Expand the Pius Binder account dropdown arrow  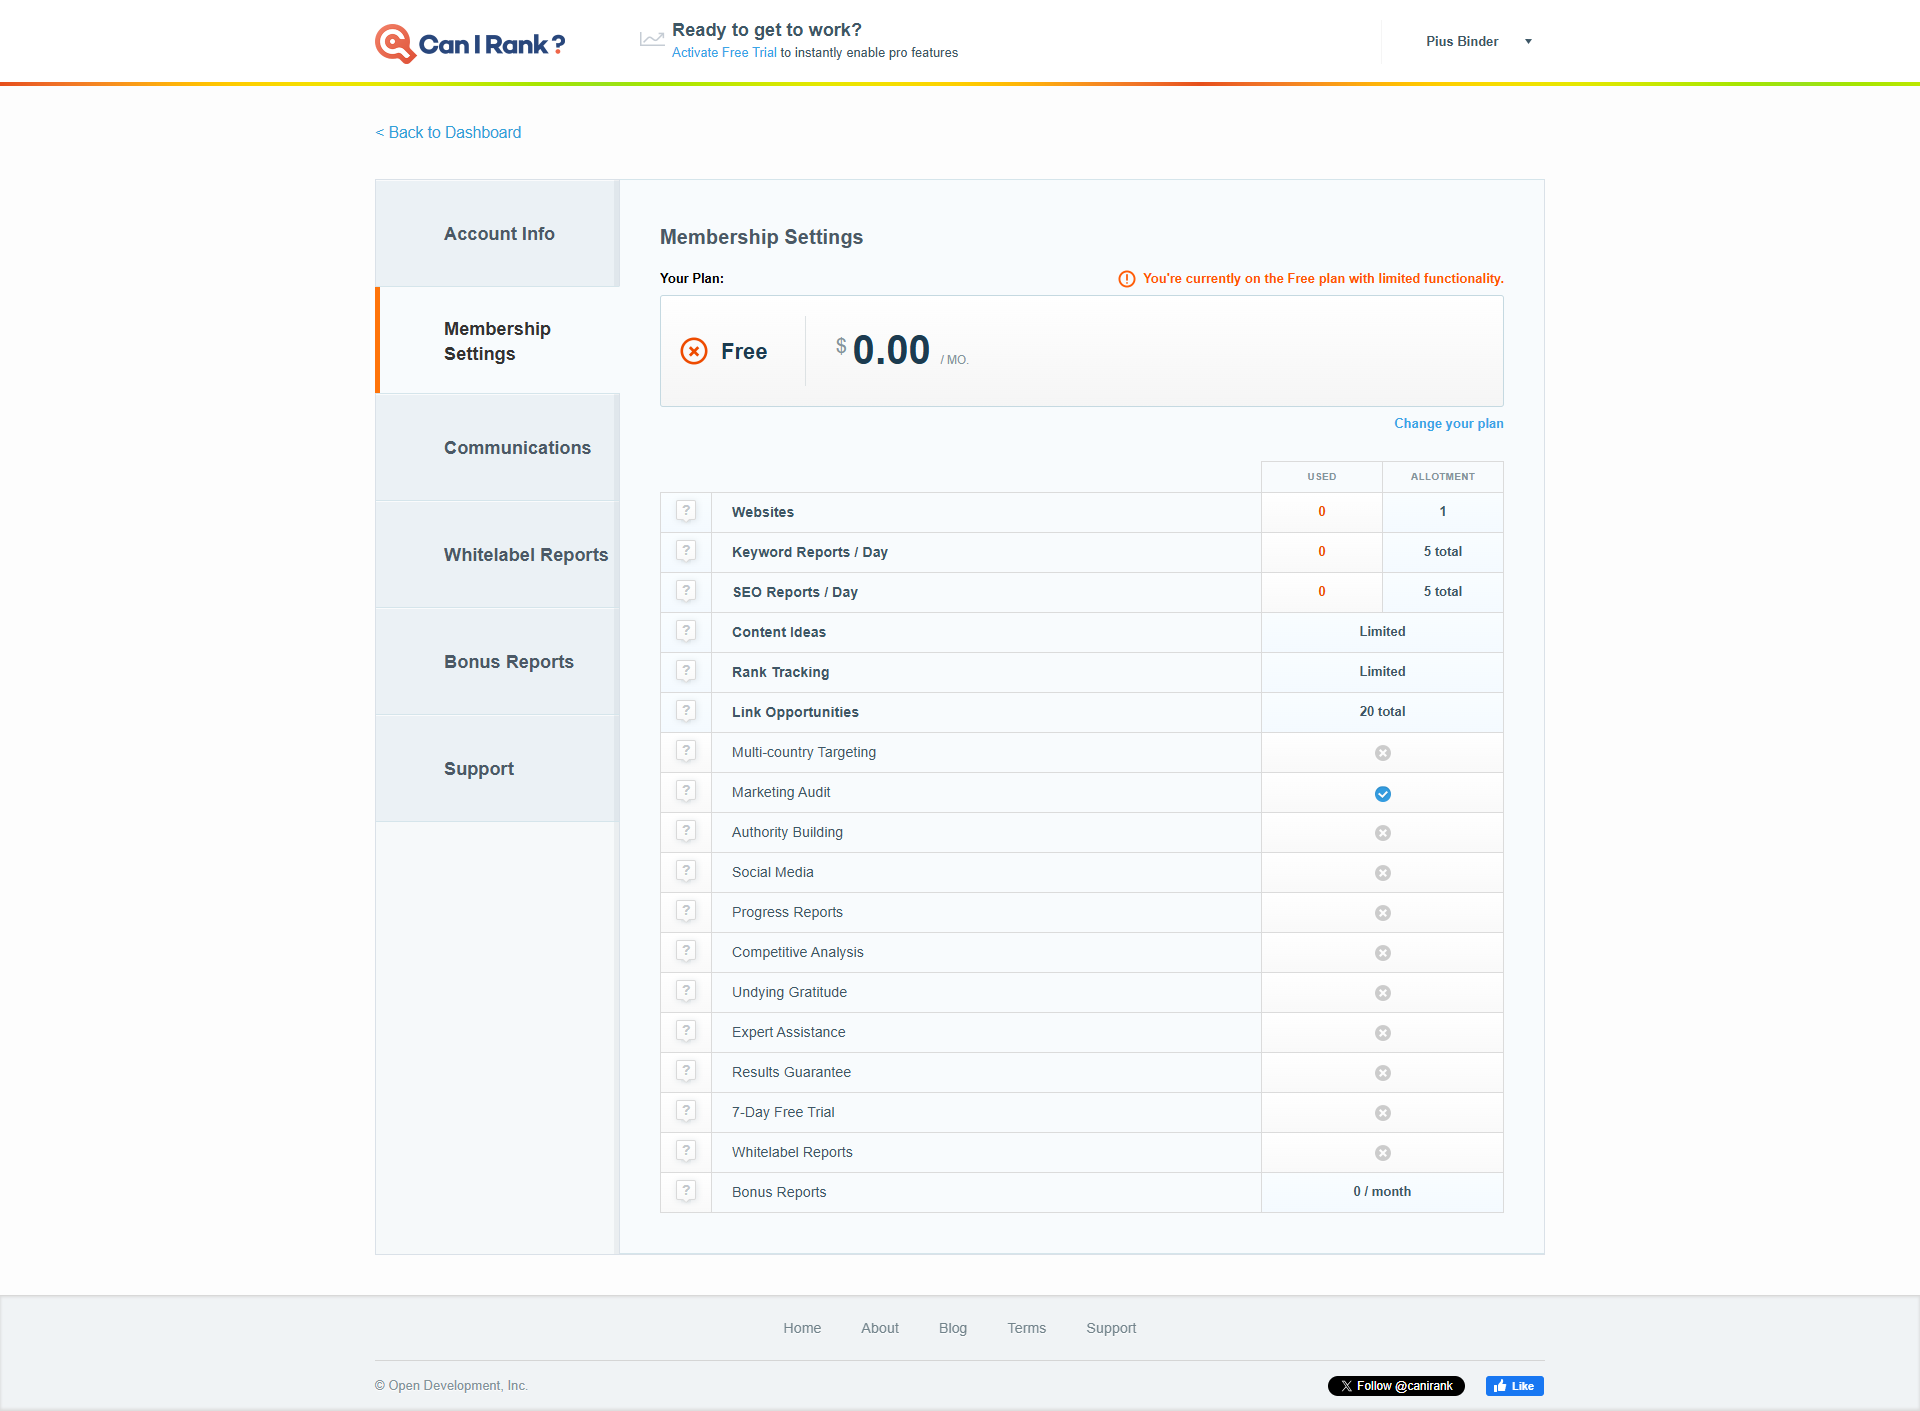pos(1528,42)
